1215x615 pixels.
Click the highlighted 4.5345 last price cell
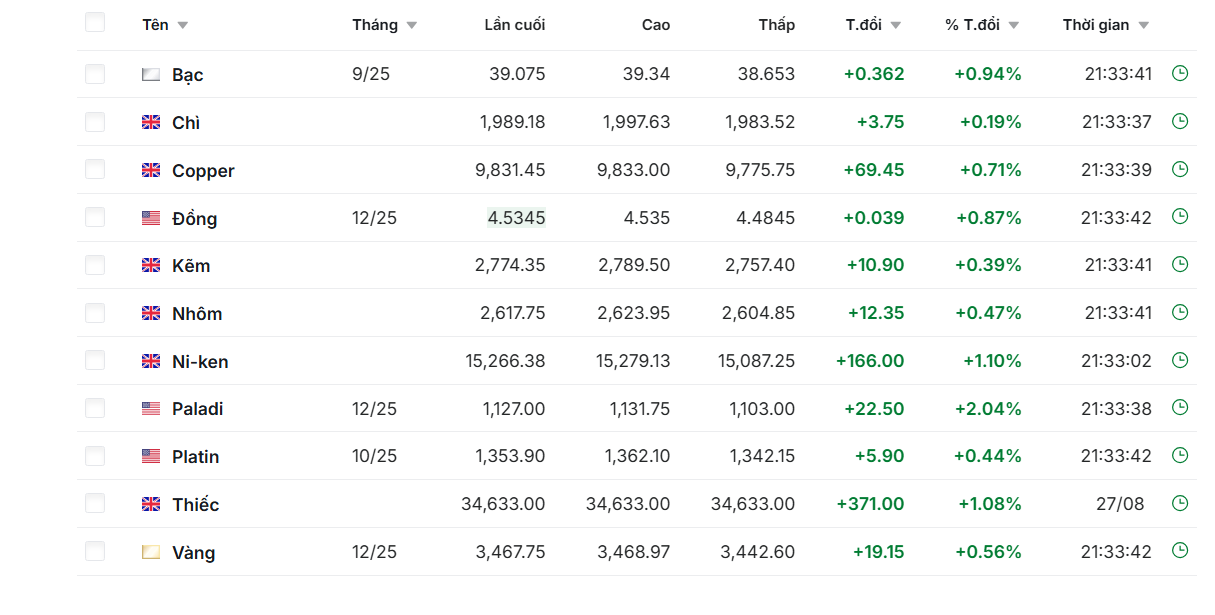point(516,218)
